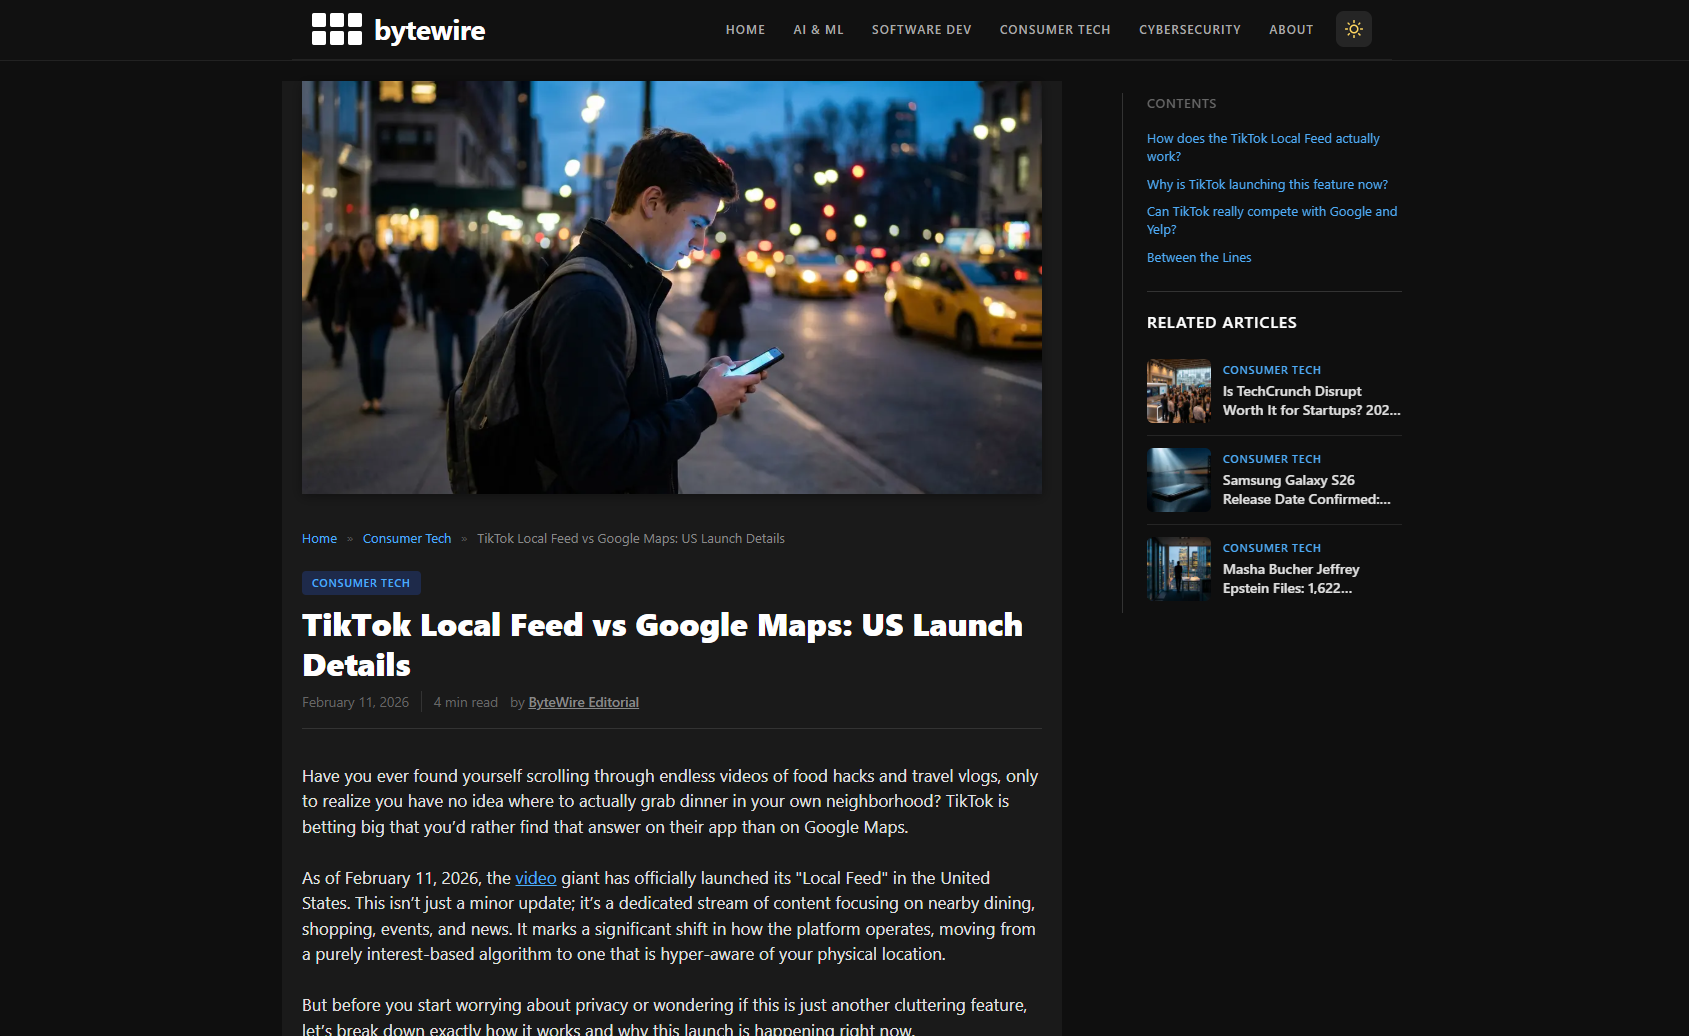Open 'How does the TikTok Local Feed actually work?'
The width and height of the screenshot is (1689, 1036).
(1262, 147)
